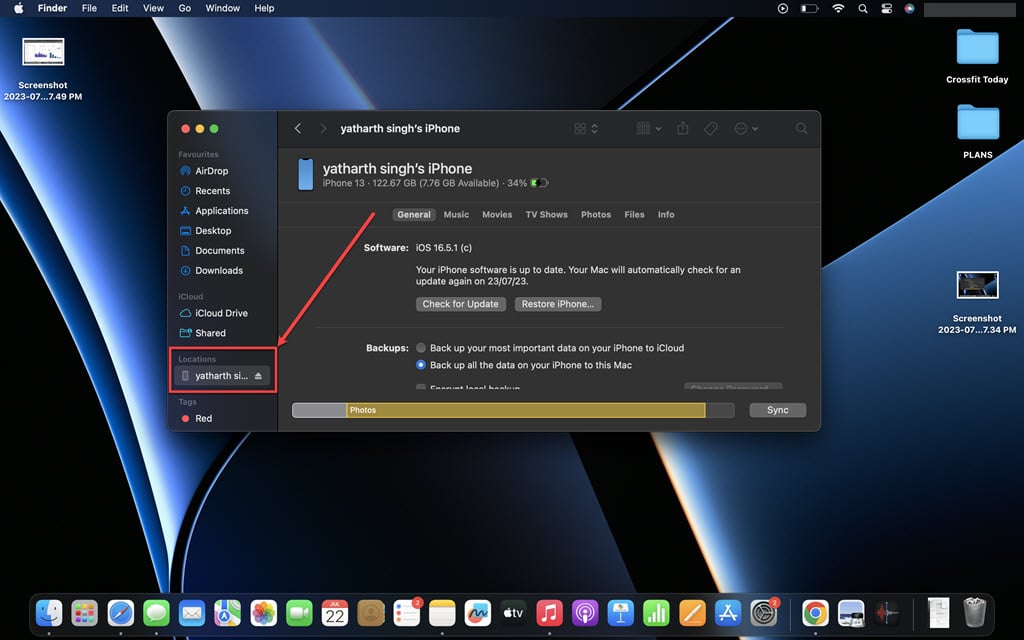Open Apple TV app from the Dock
The image size is (1024, 640).
513,613
